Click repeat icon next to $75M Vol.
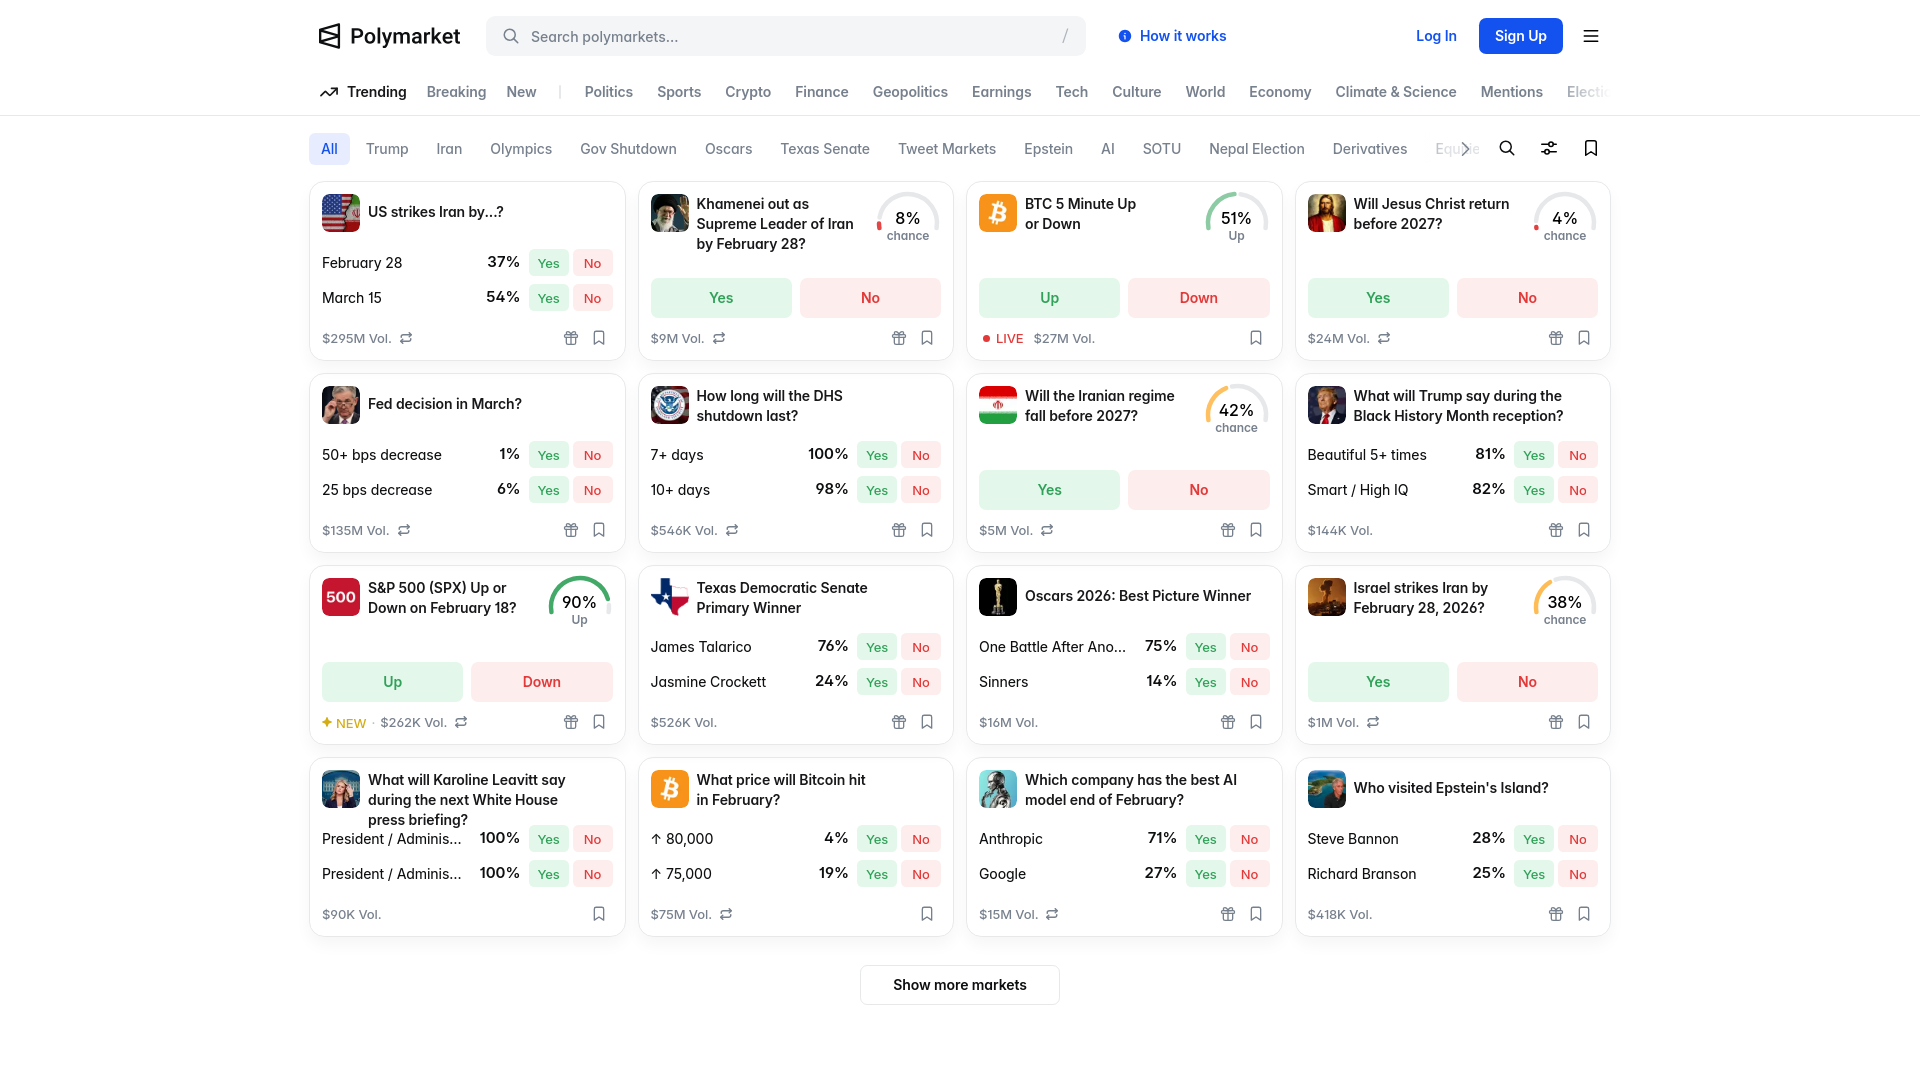This screenshot has height=1080, width=1920. click(726, 914)
